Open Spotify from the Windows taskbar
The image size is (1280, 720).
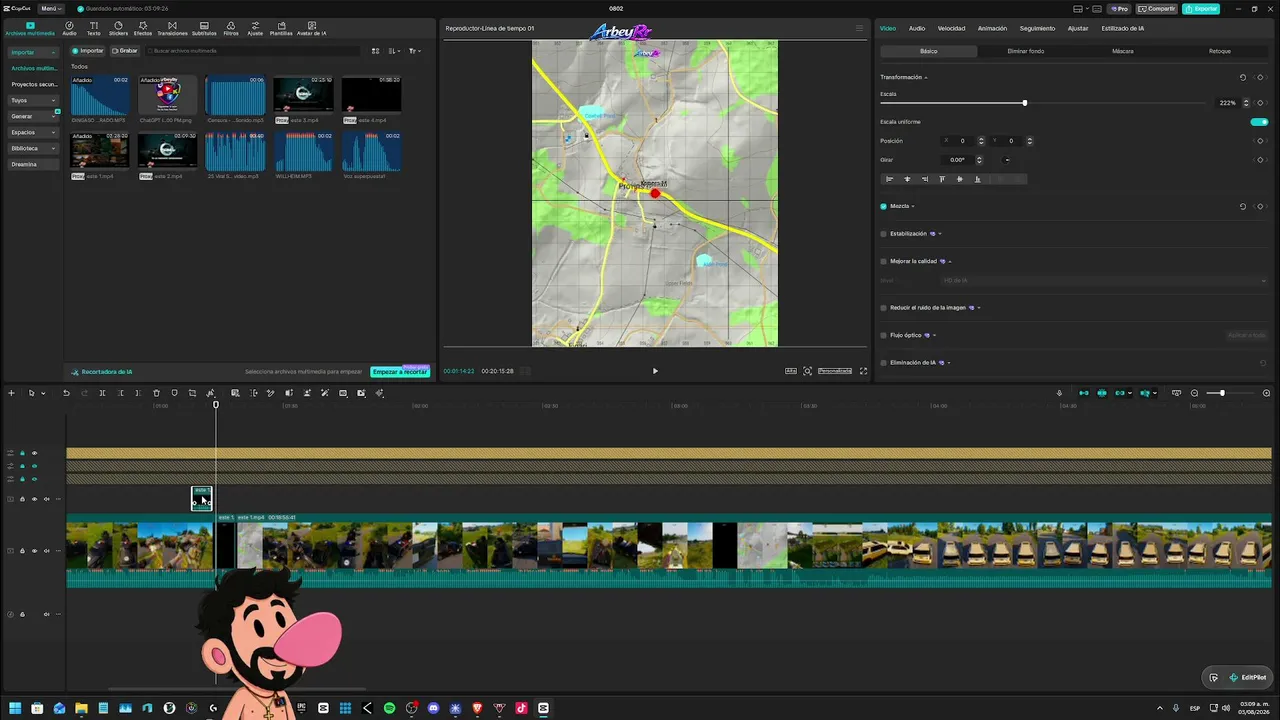tap(389, 708)
